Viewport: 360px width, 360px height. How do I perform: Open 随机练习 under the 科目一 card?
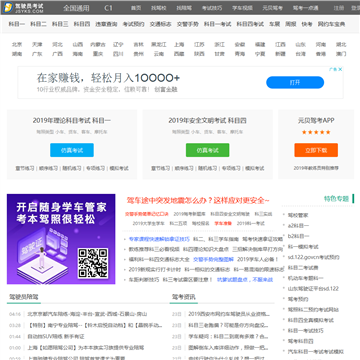72,168
